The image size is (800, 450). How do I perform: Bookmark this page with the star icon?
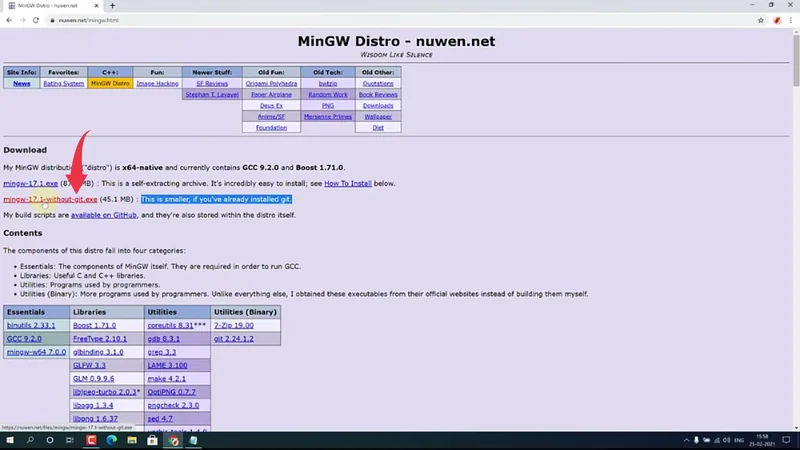(758, 20)
